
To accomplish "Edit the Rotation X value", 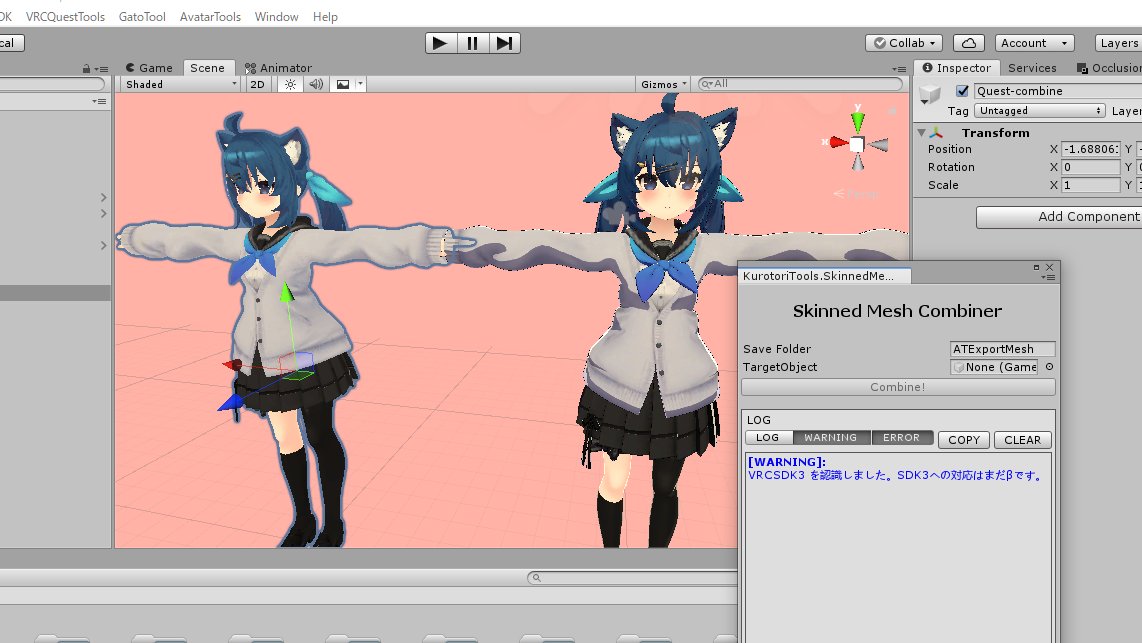I will (1090, 167).
